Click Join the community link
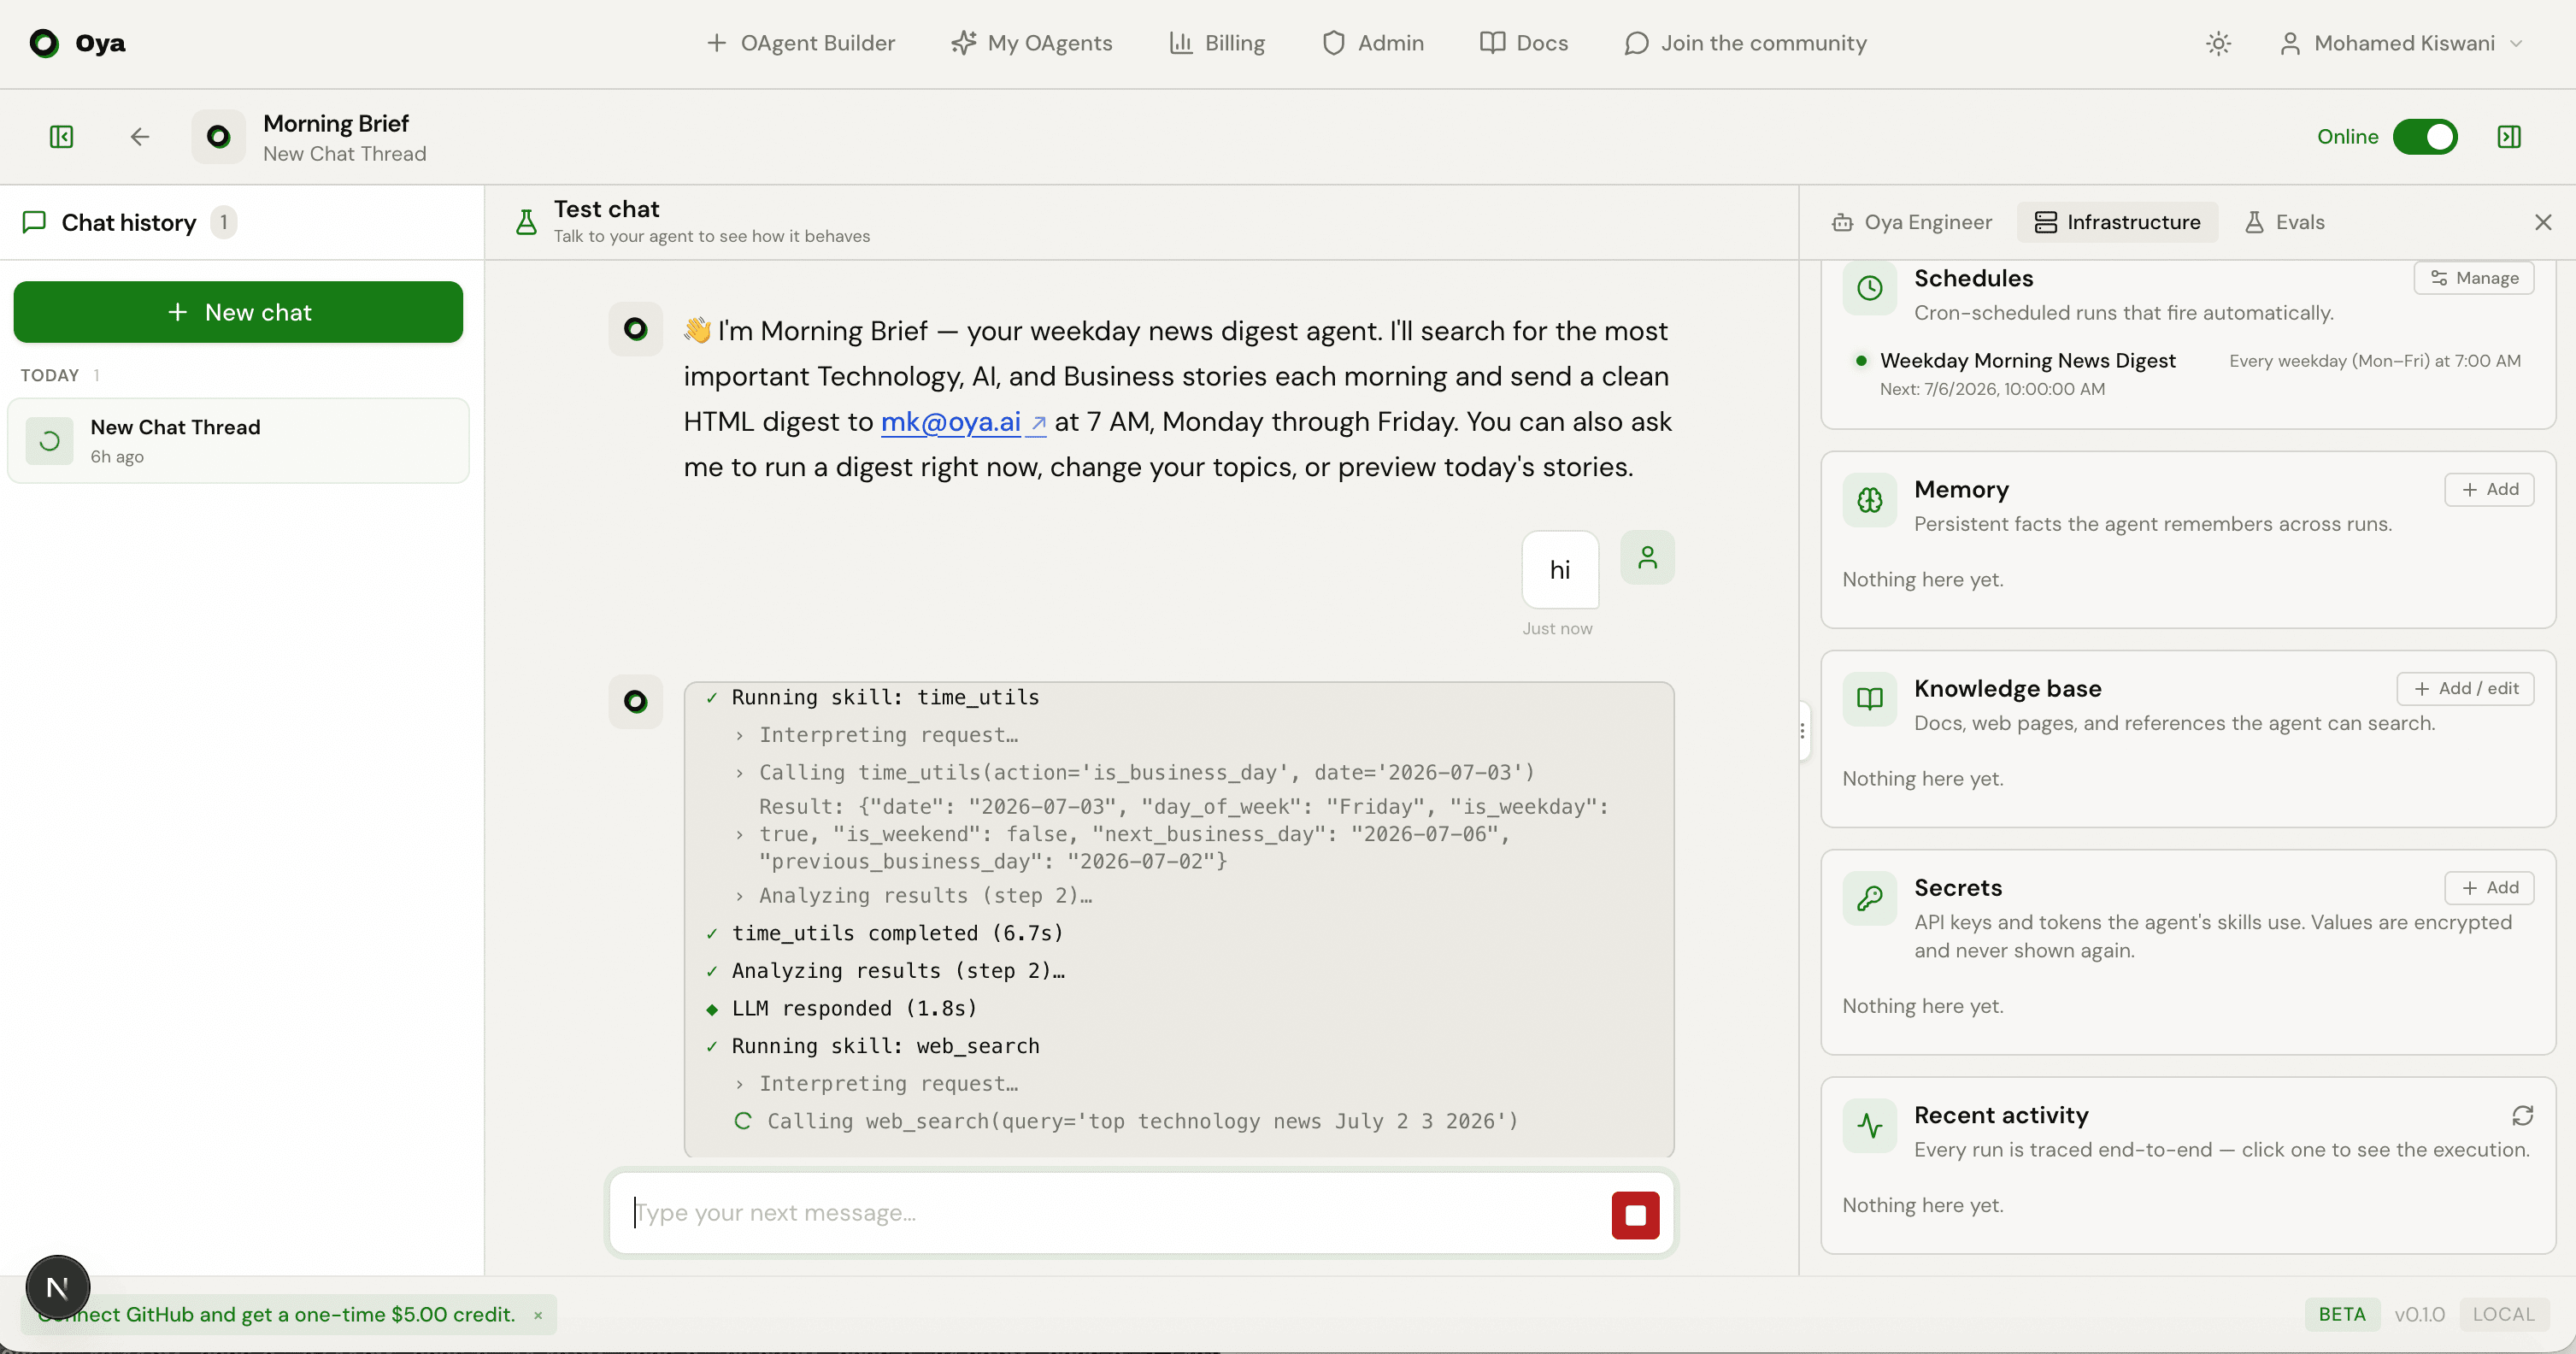This screenshot has width=2576, height=1354. click(1745, 43)
